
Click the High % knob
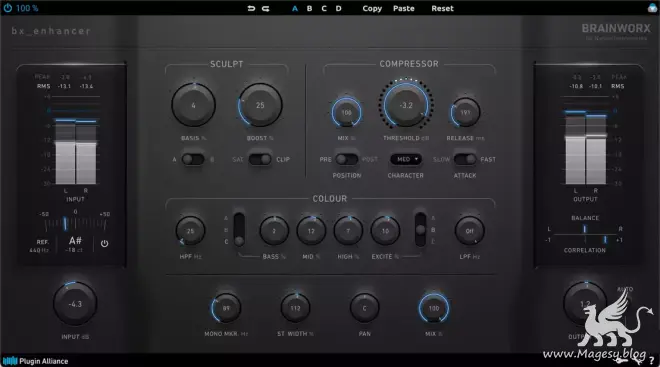pyautogui.click(x=348, y=231)
